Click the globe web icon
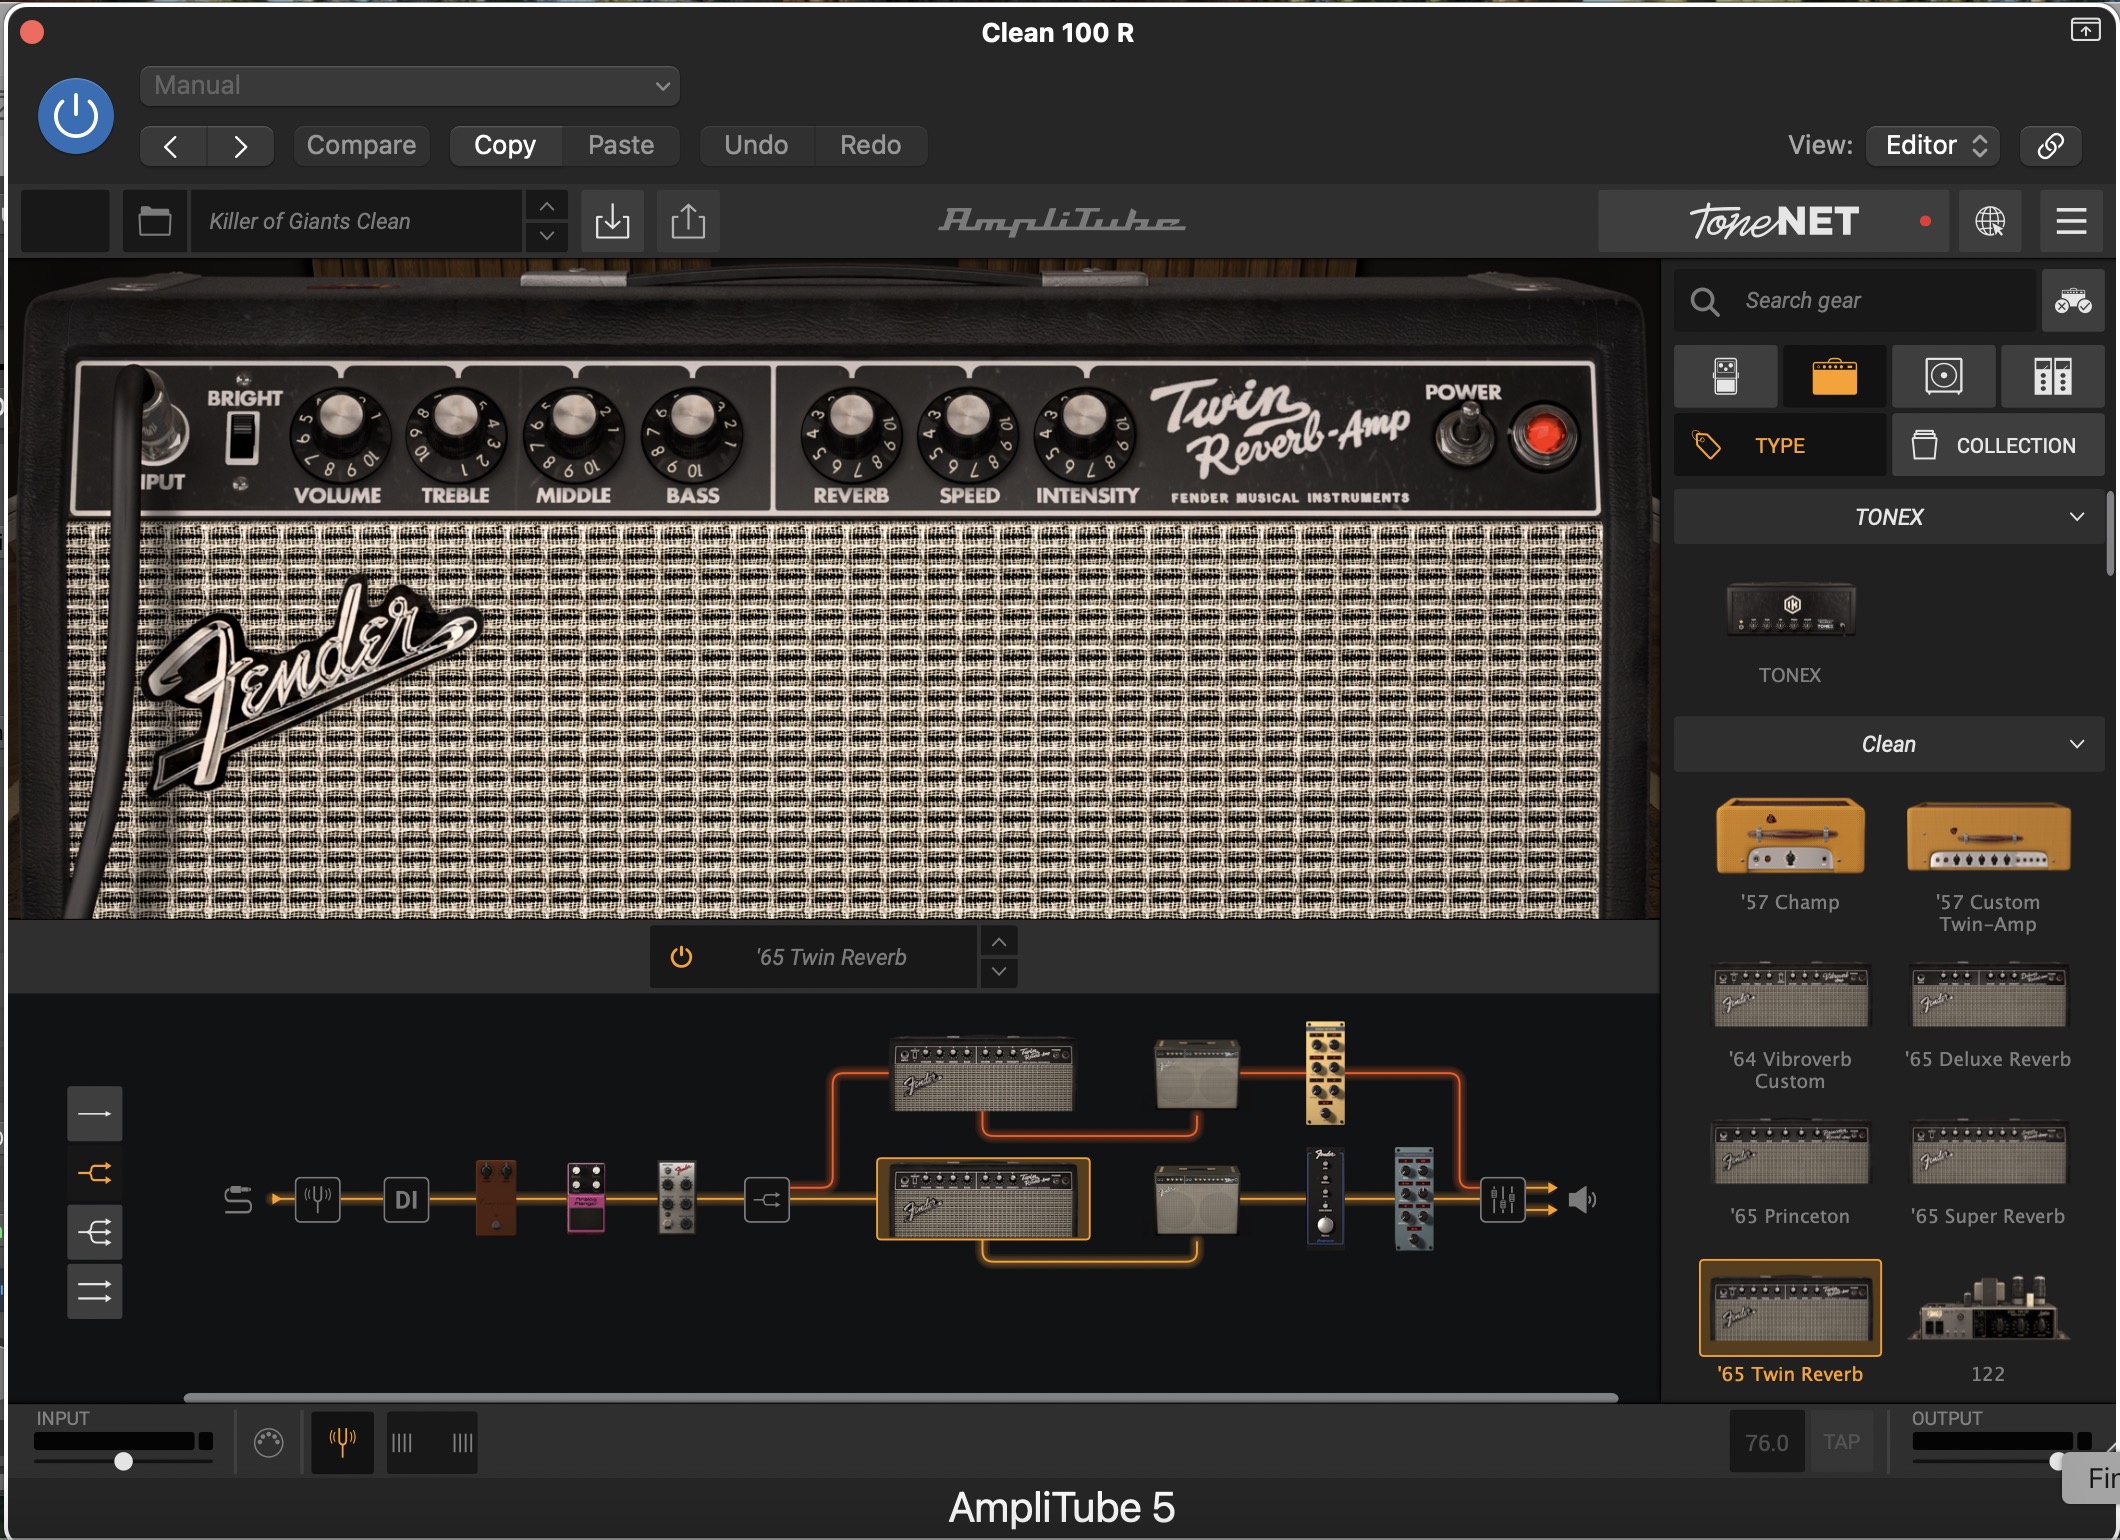This screenshot has height=1540, width=2120. pyautogui.click(x=1989, y=221)
